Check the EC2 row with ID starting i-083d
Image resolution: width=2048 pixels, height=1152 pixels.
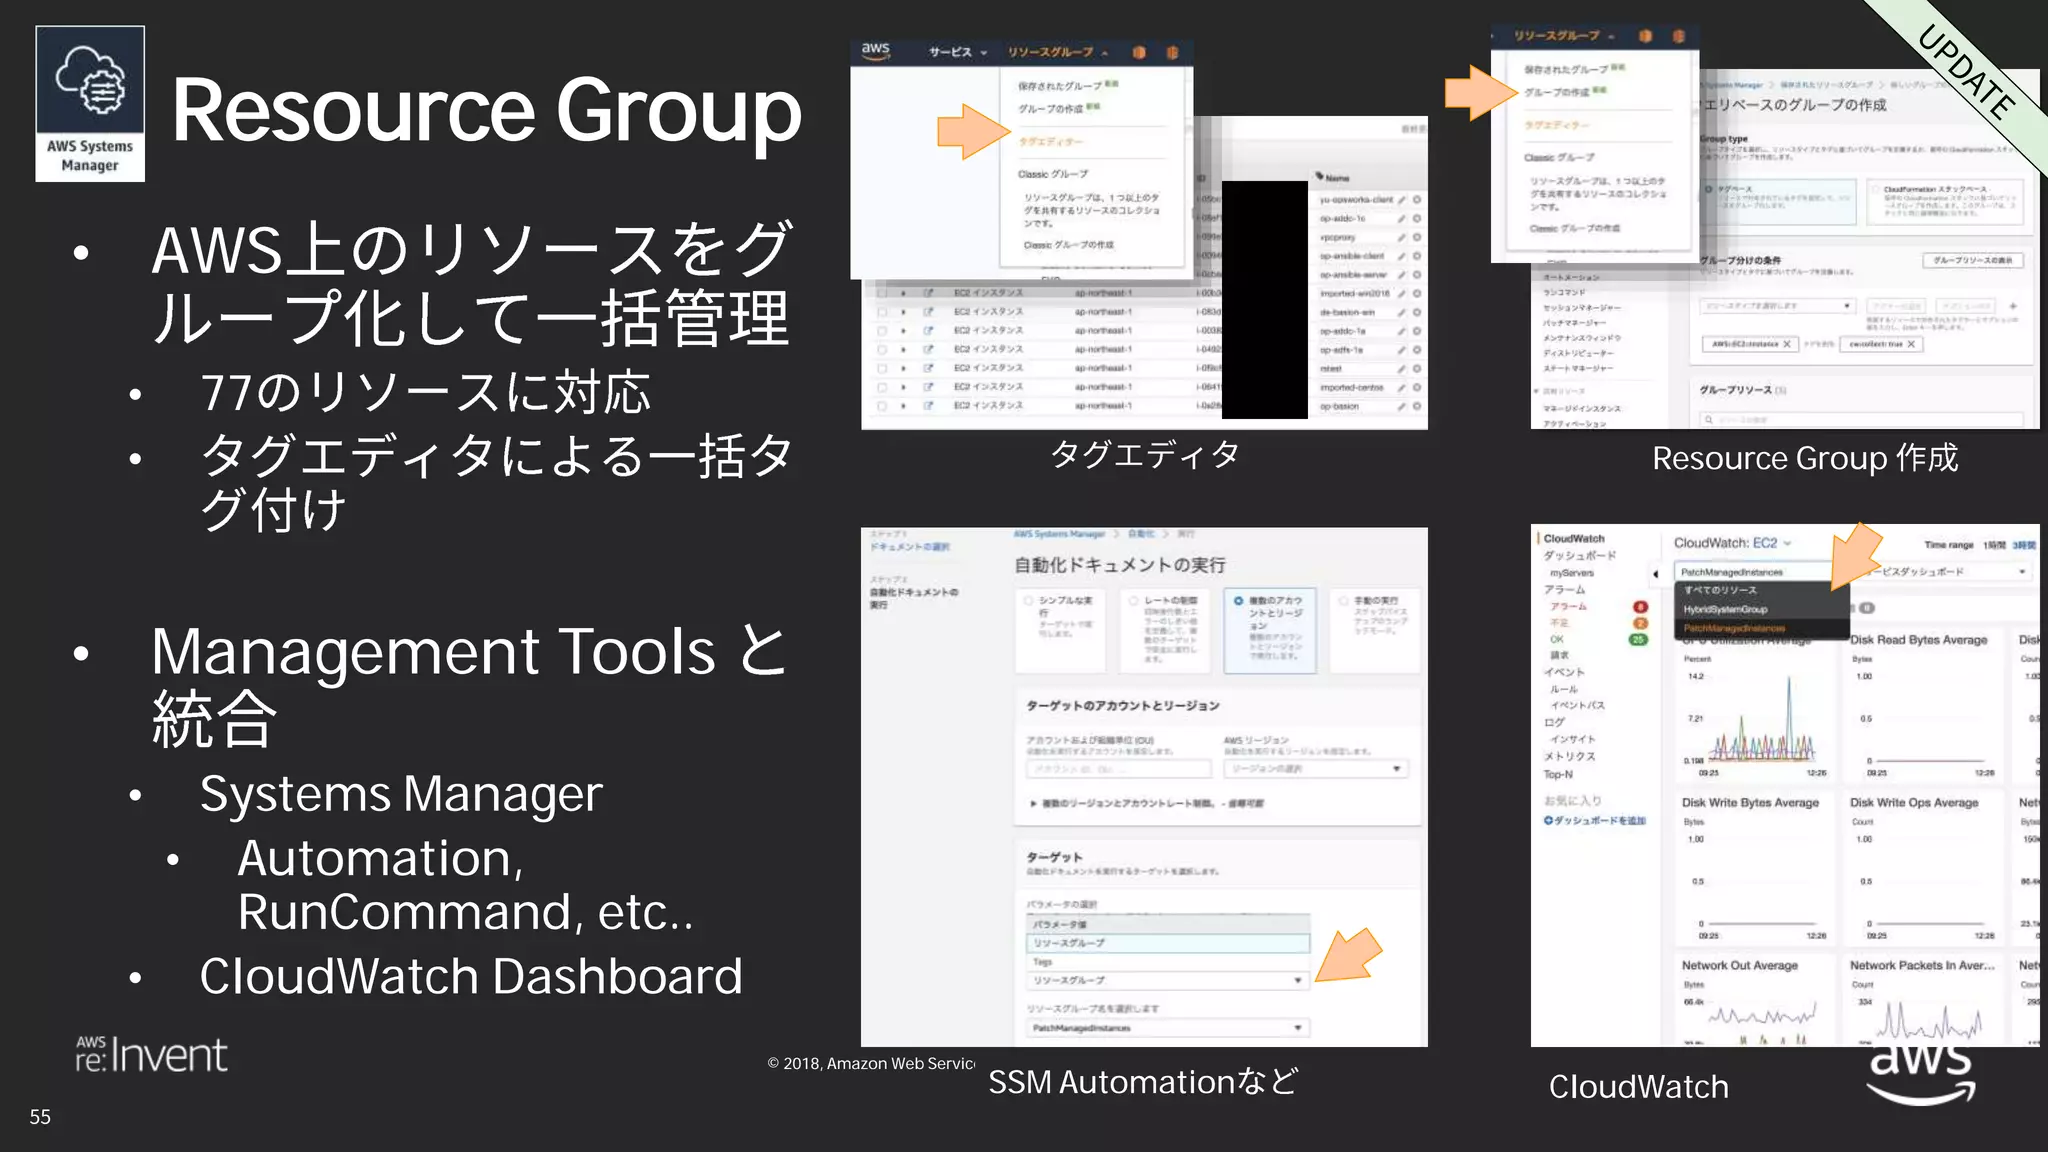click(882, 312)
